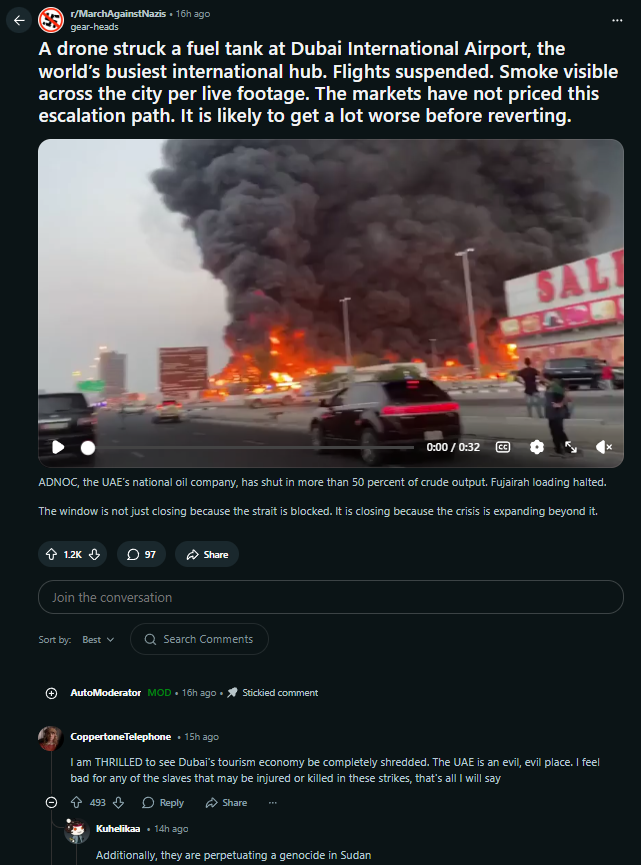Open the r/MarchAgainstNazis community avatar
The width and height of the screenshot is (641, 865).
[51, 20]
